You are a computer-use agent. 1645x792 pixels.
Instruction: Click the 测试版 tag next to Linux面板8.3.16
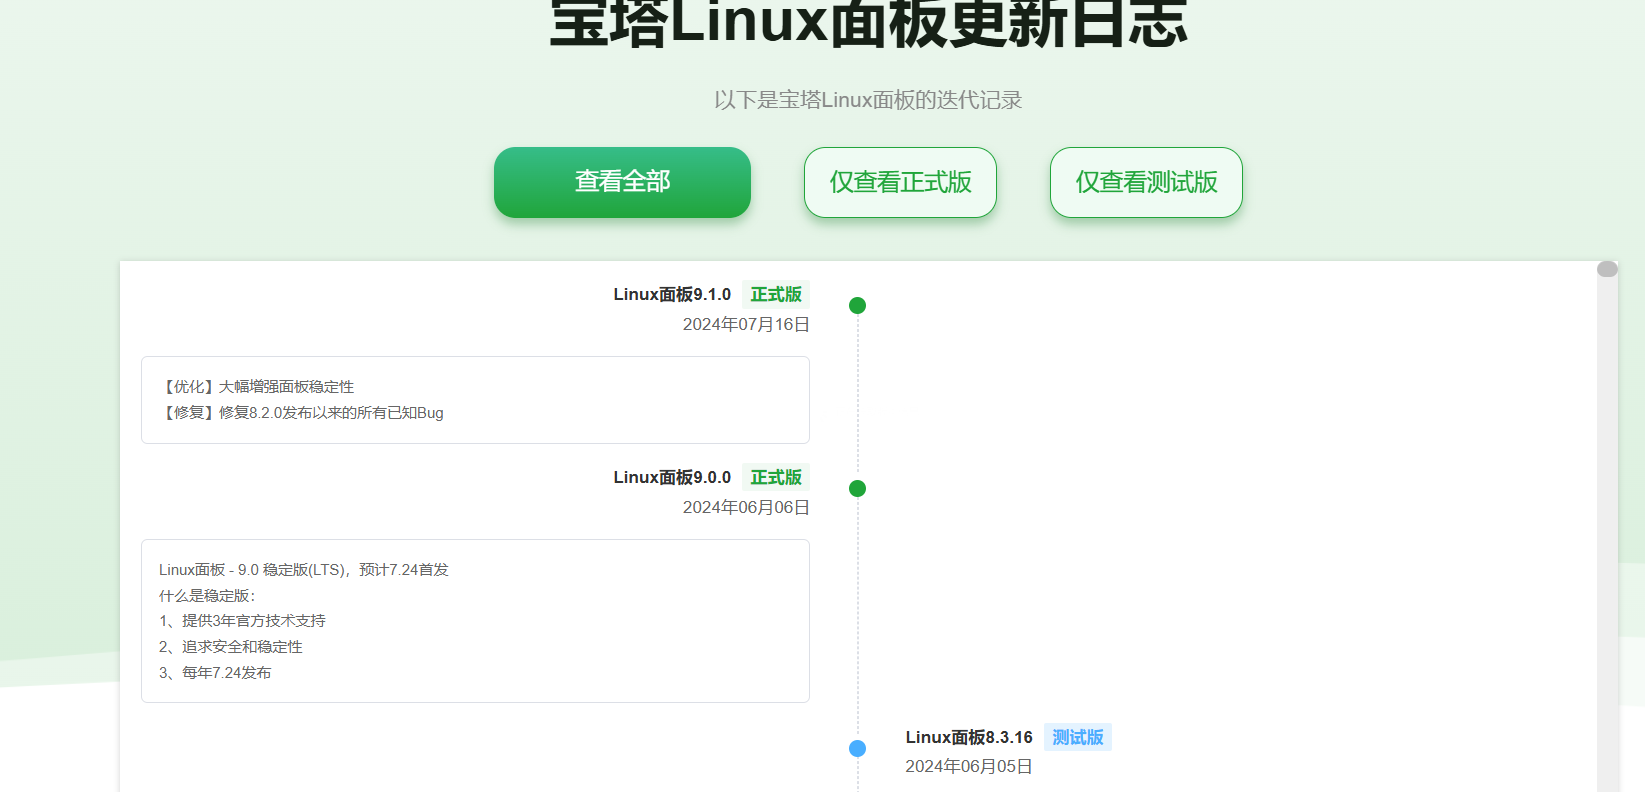point(1078,737)
